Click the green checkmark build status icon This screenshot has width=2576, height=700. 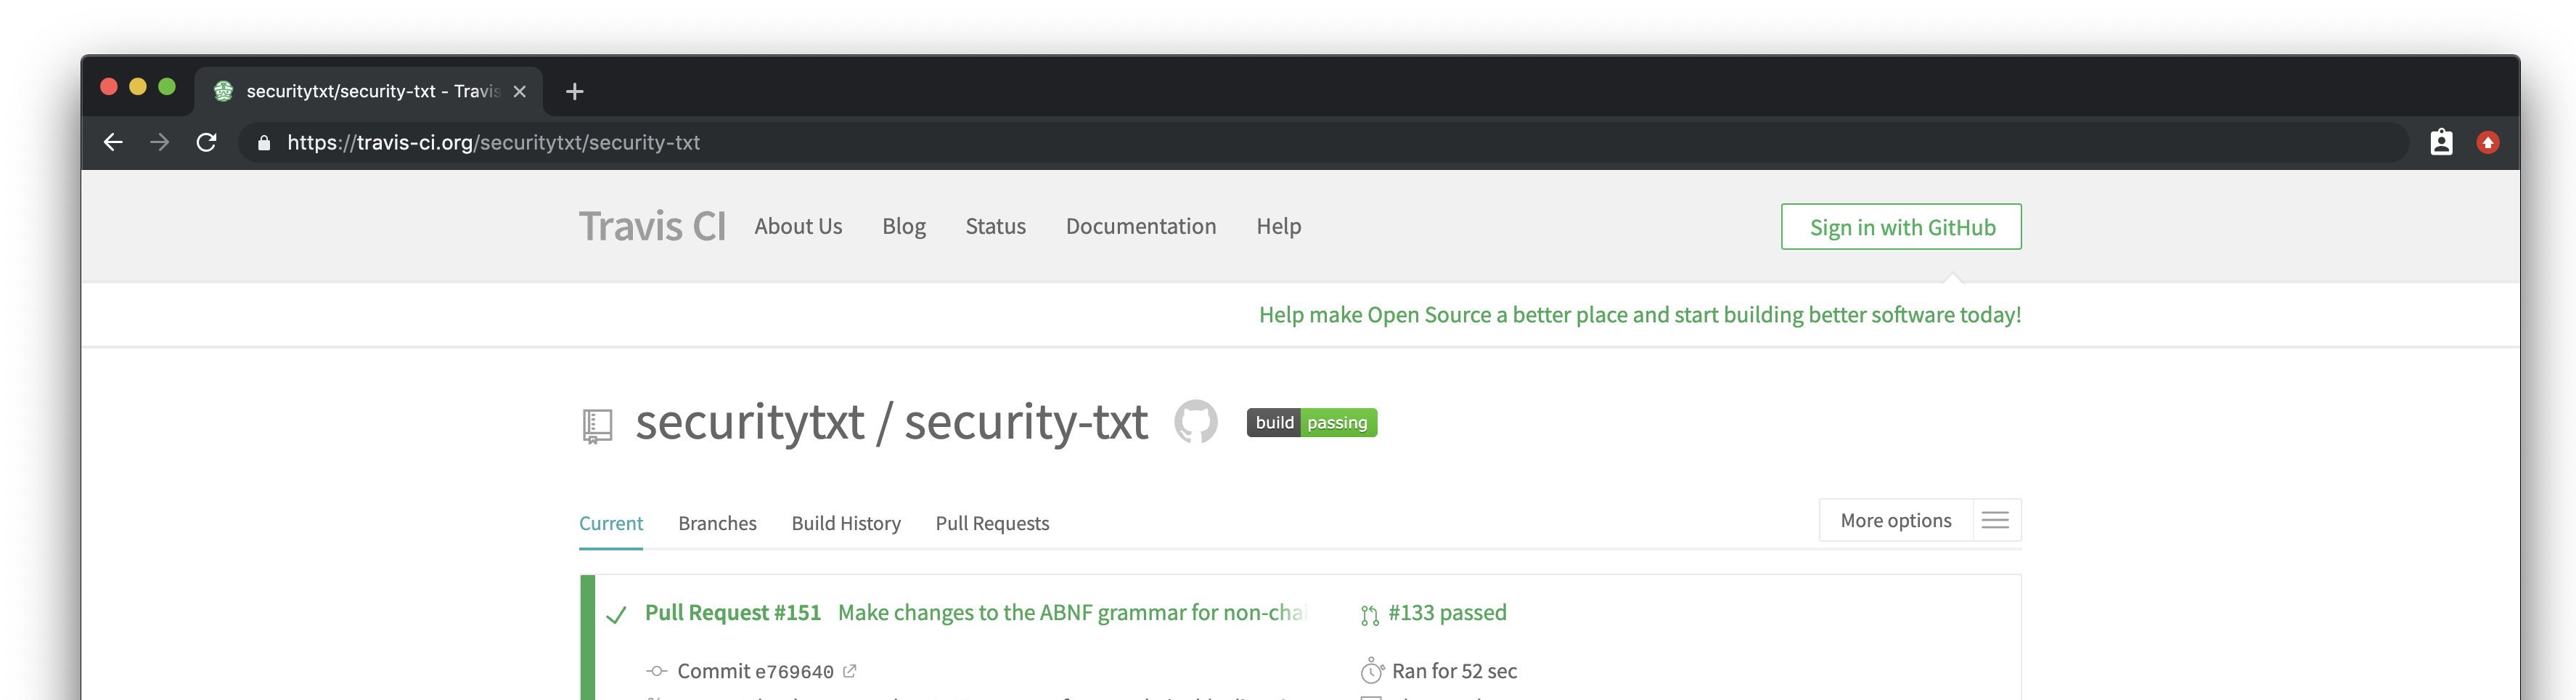(x=616, y=614)
